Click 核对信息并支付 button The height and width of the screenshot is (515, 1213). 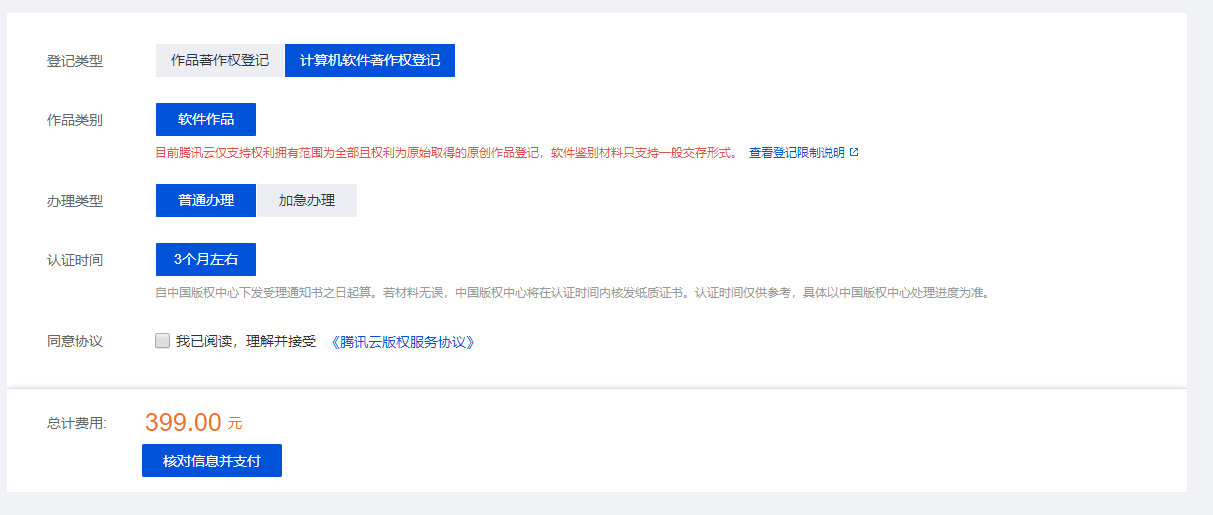click(212, 461)
